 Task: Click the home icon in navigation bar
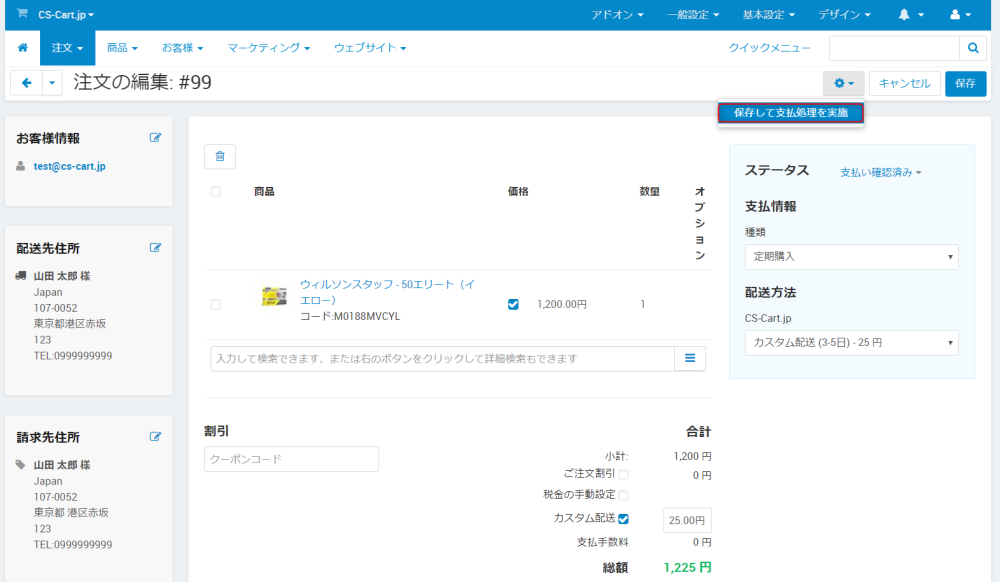22,48
